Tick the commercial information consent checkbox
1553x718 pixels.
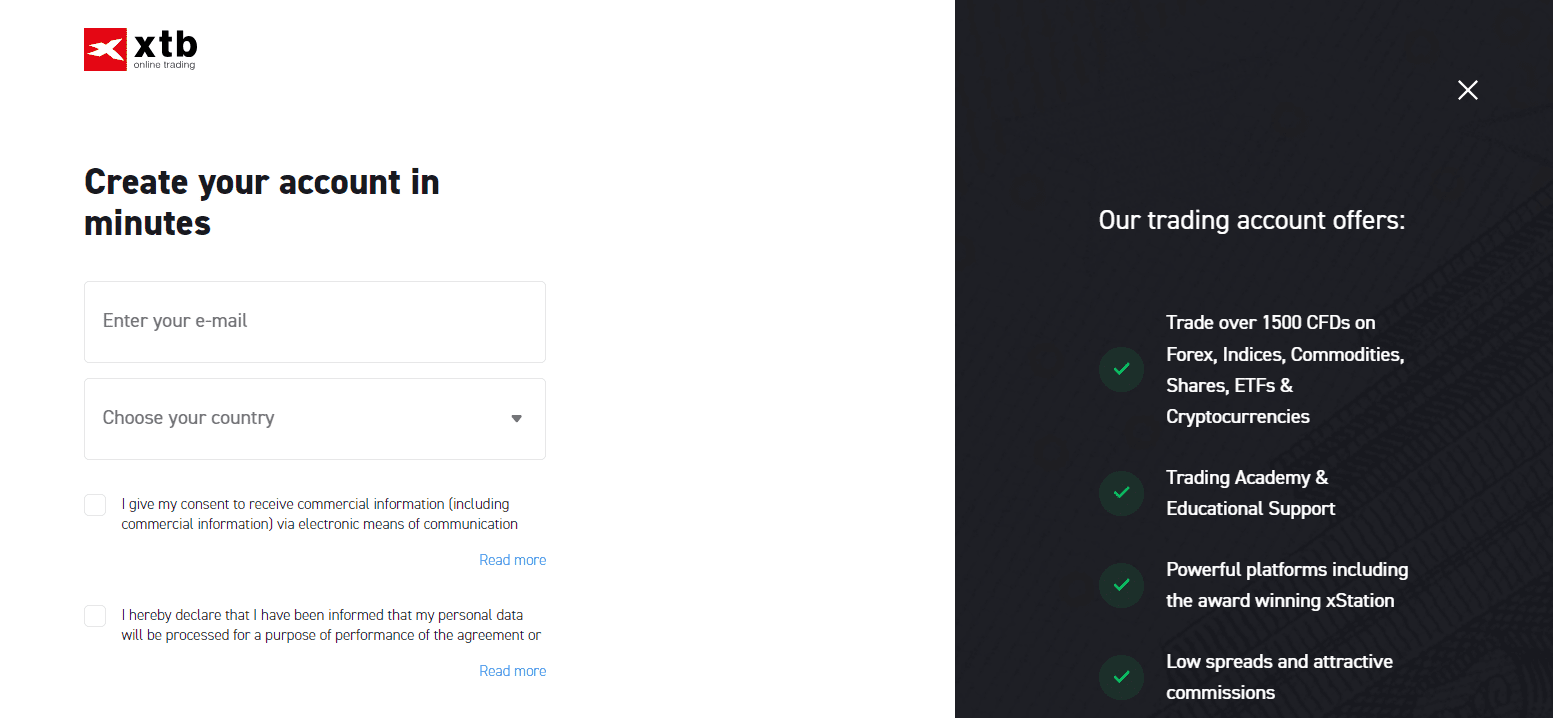(x=95, y=505)
